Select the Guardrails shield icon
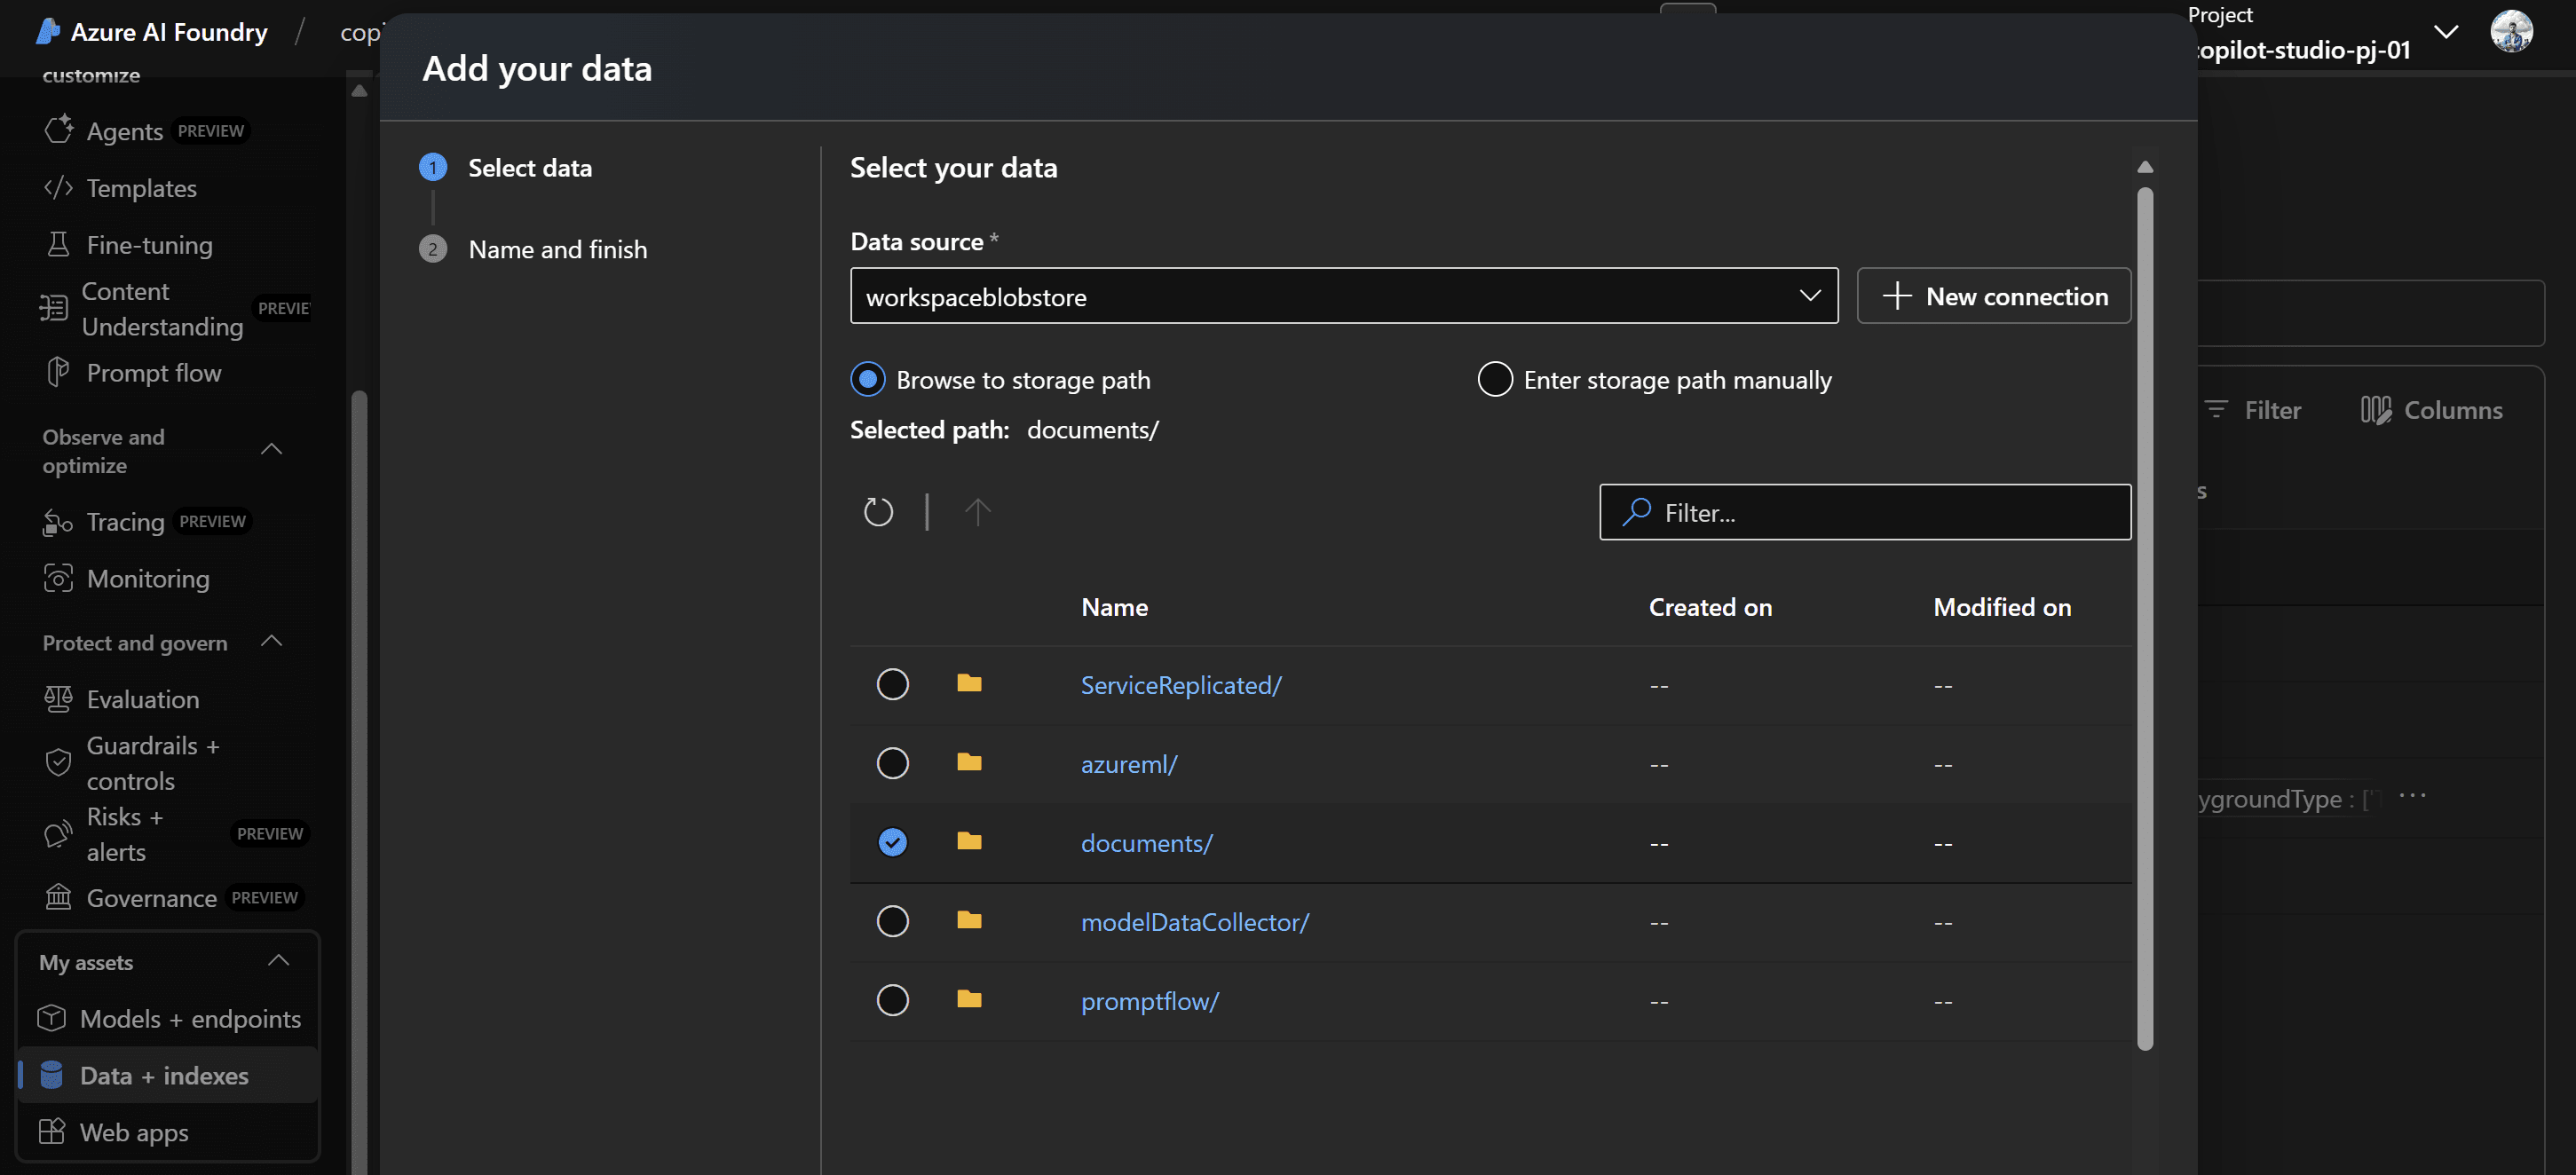2576x1175 pixels. point(58,762)
